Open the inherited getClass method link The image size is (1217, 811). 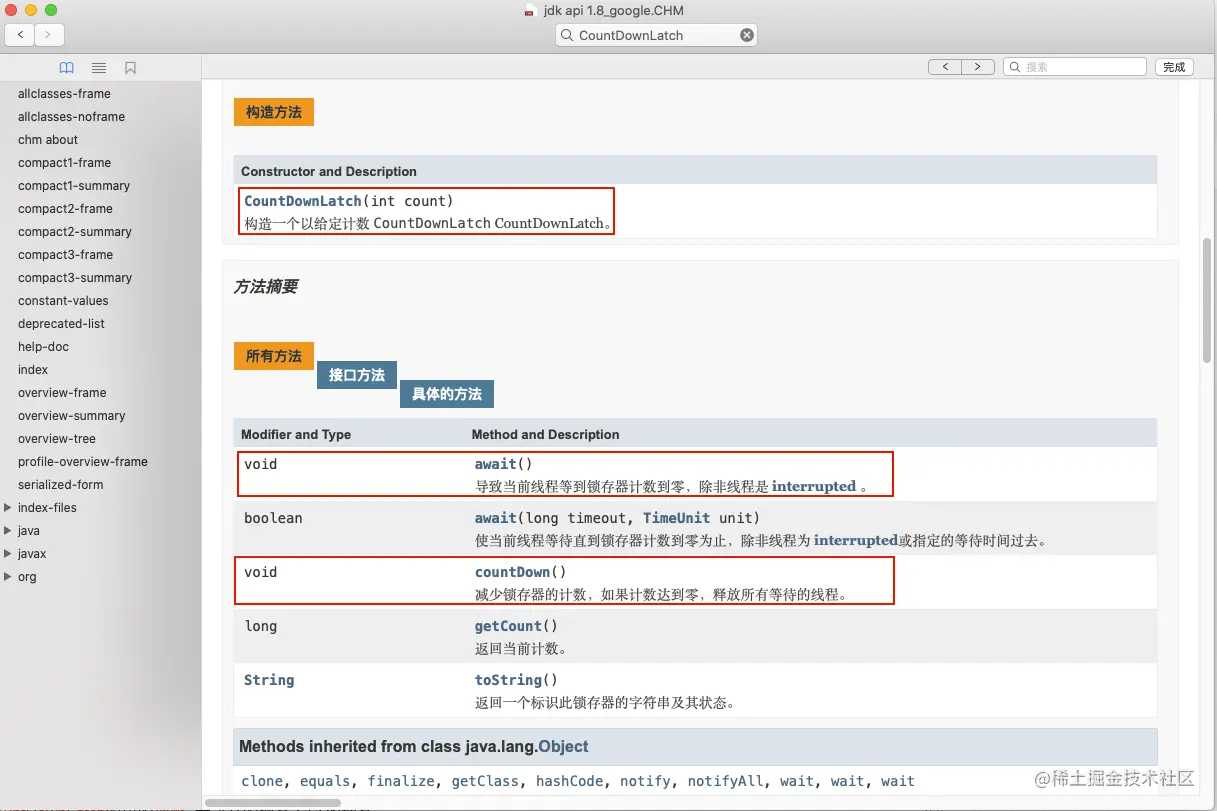click(x=485, y=781)
